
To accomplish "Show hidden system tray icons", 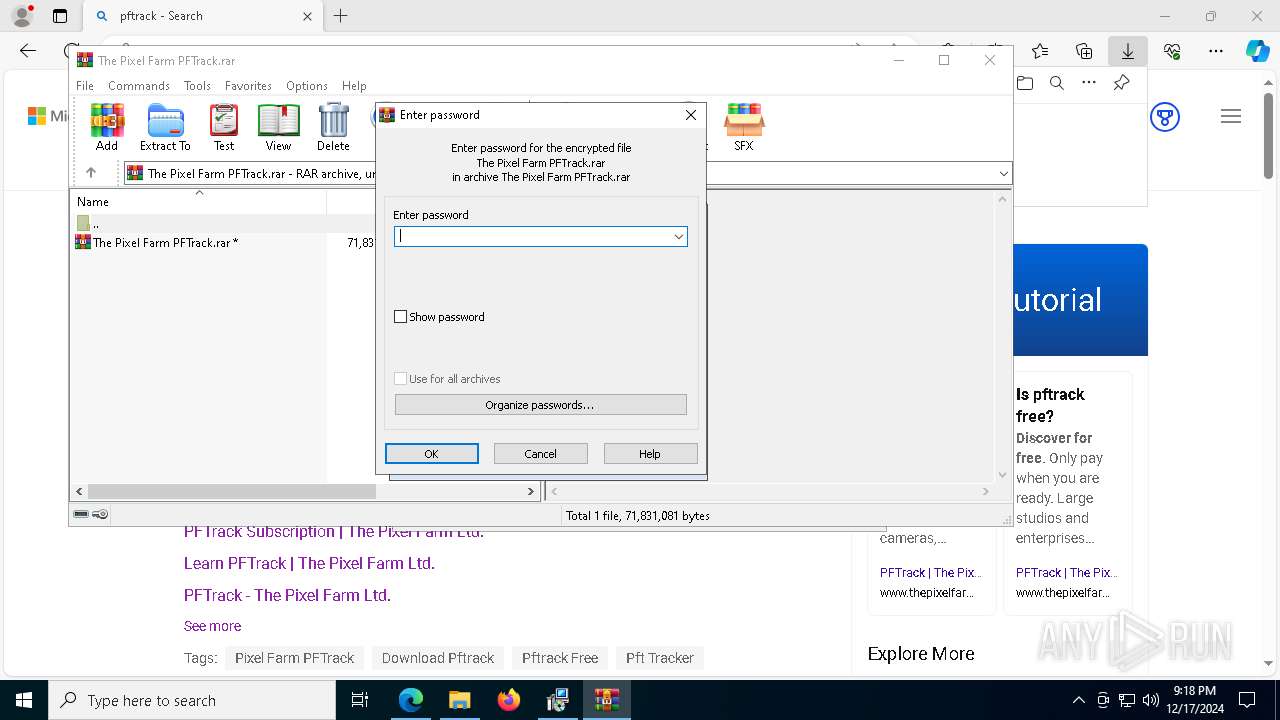I will (1078, 700).
